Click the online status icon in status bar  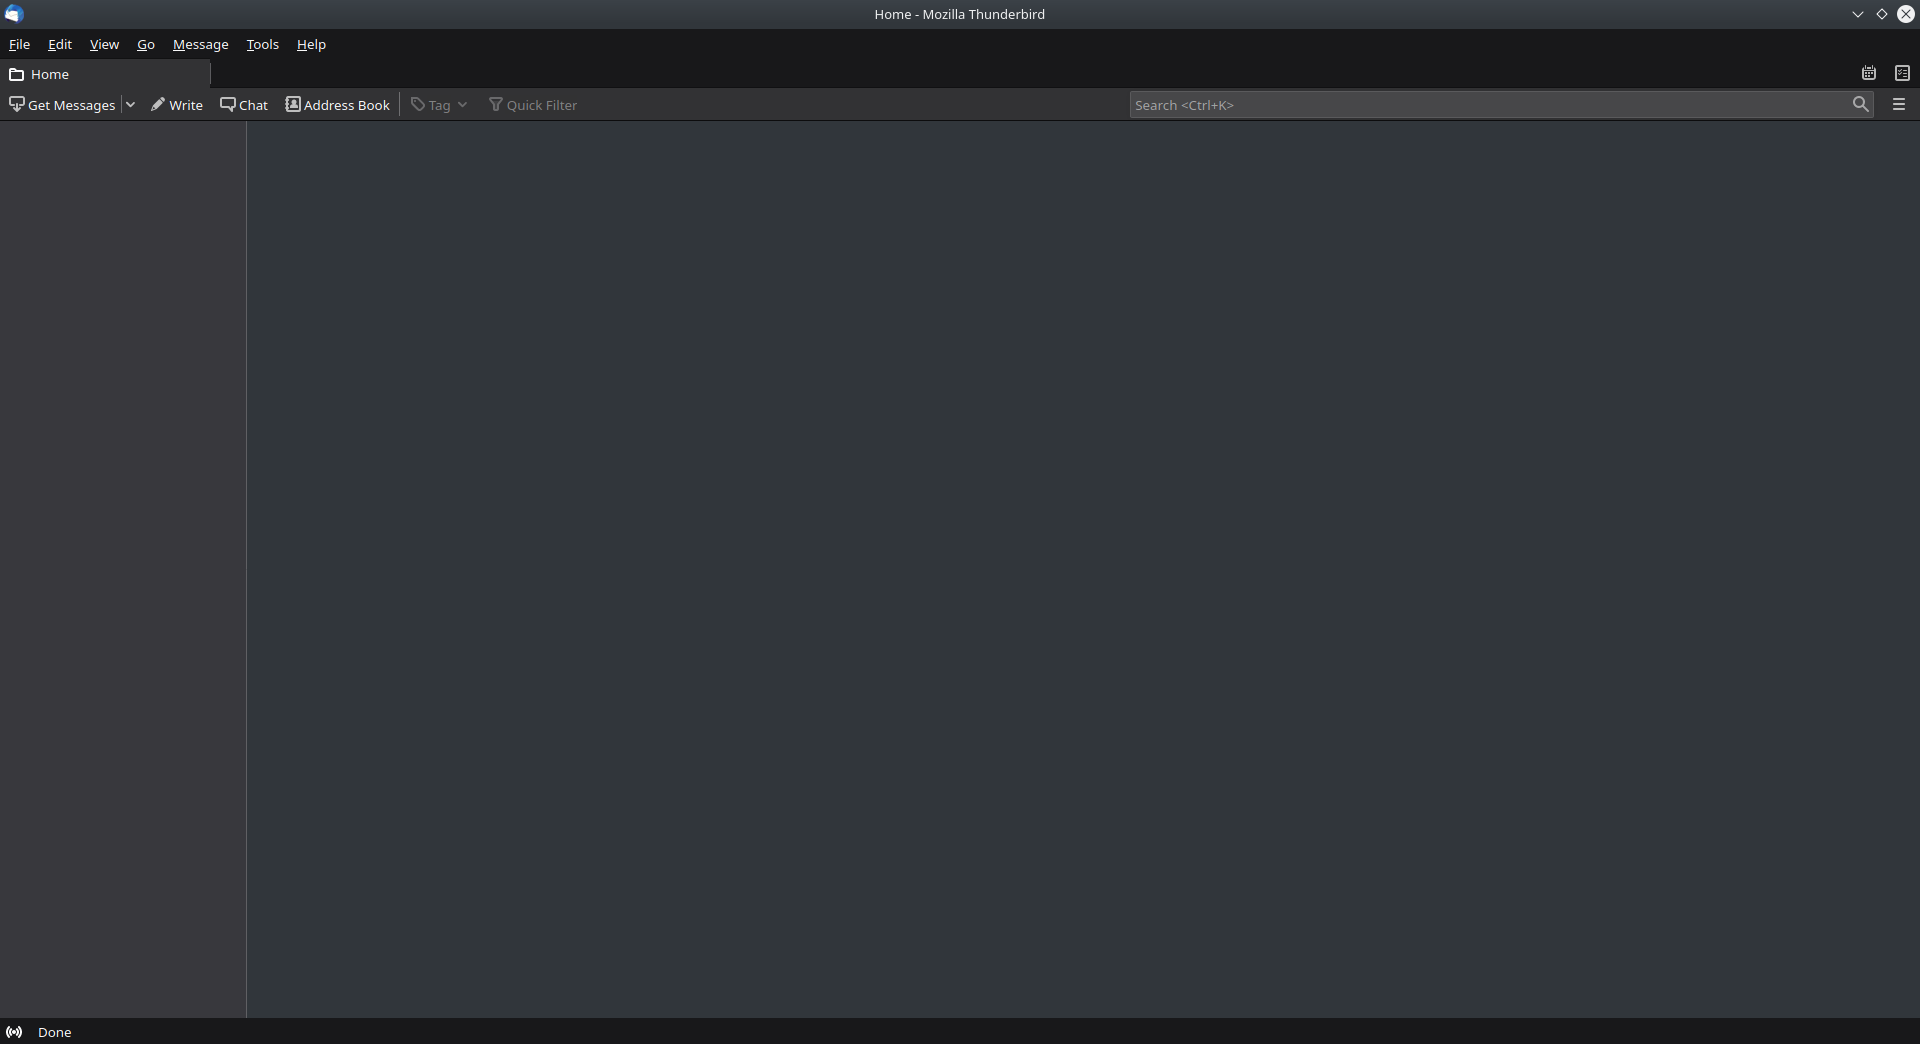coord(14,1032)
